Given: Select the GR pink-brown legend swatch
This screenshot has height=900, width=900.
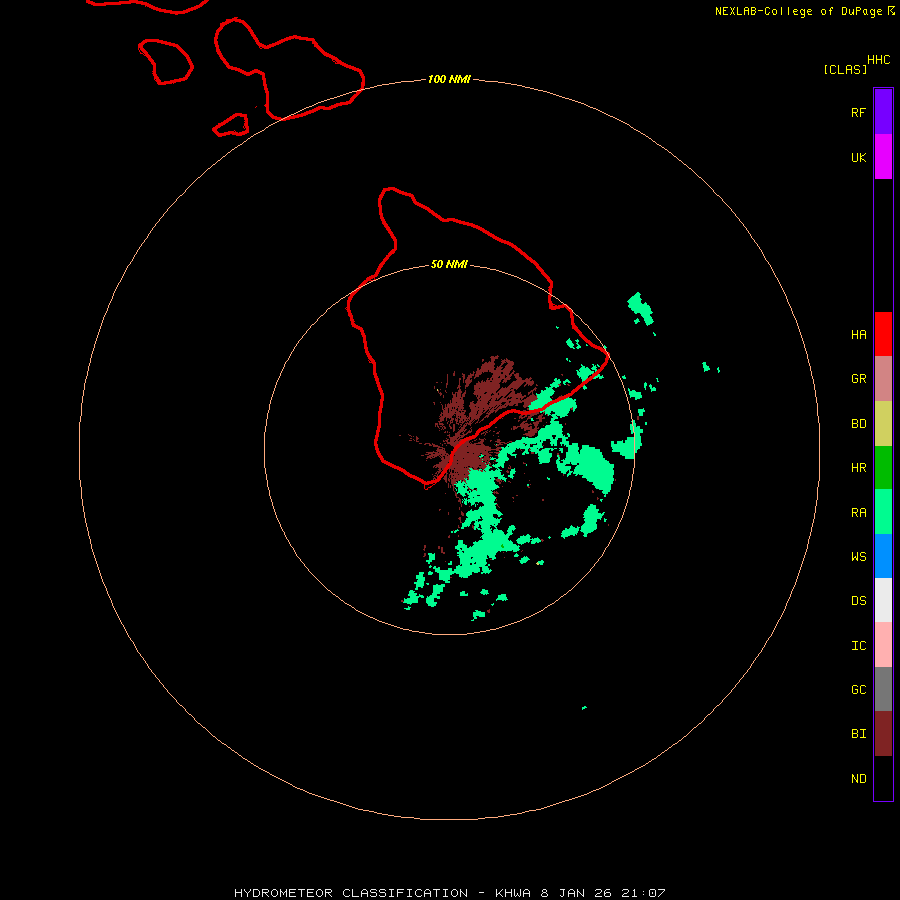Looking at the screenshot, I should tap(883, 379).
